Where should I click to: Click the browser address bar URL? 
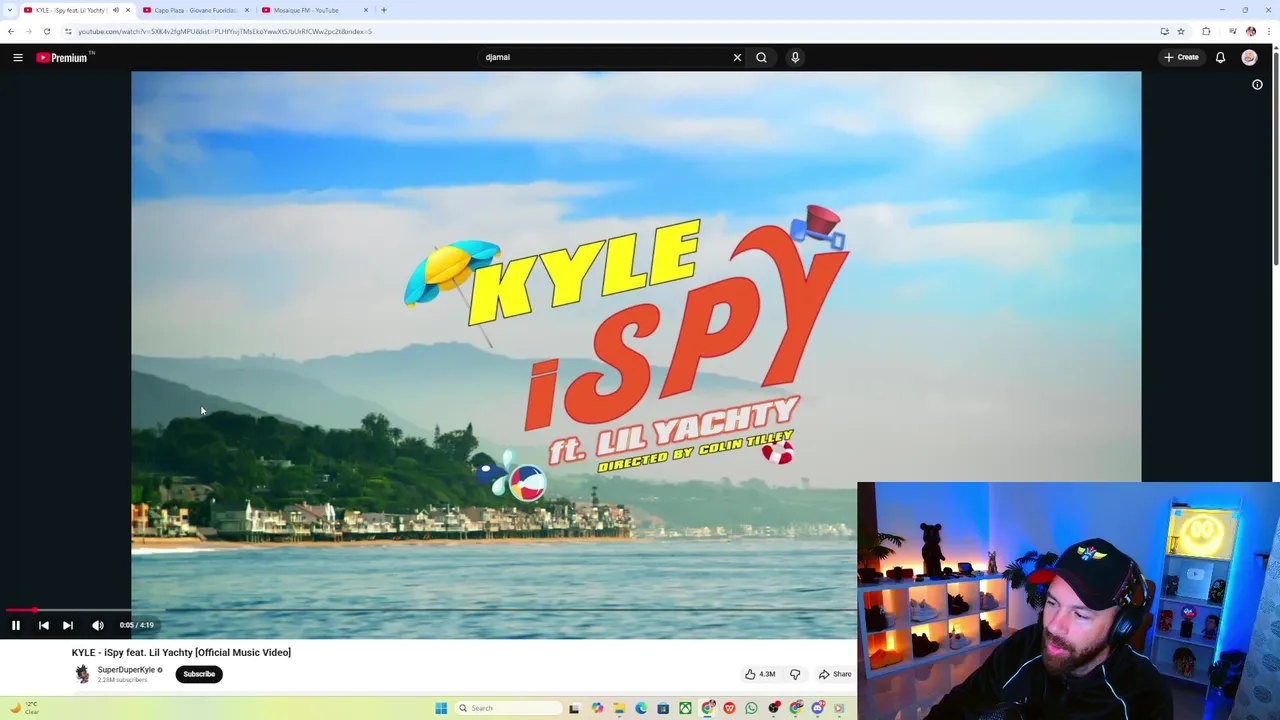[x=225, y=31]
